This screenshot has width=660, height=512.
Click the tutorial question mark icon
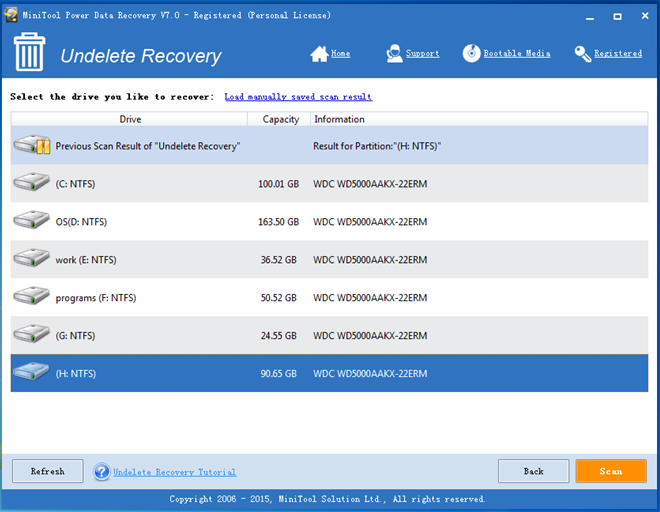point(102,472)
